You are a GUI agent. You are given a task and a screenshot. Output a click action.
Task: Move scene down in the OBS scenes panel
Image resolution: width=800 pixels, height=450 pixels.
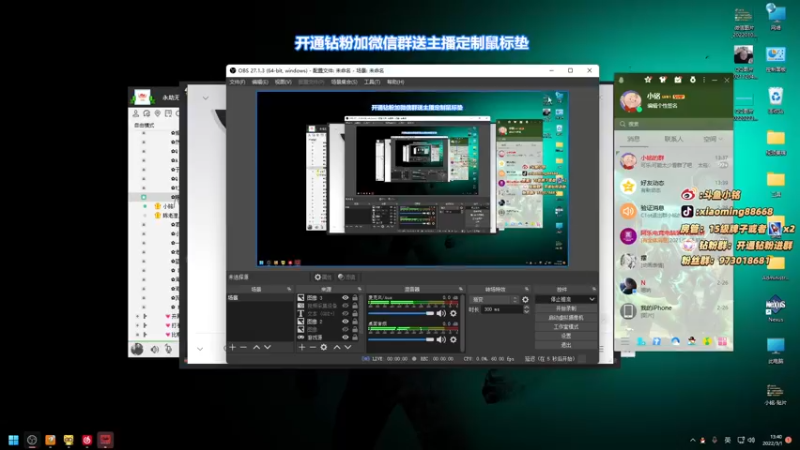tap(267, 347)
